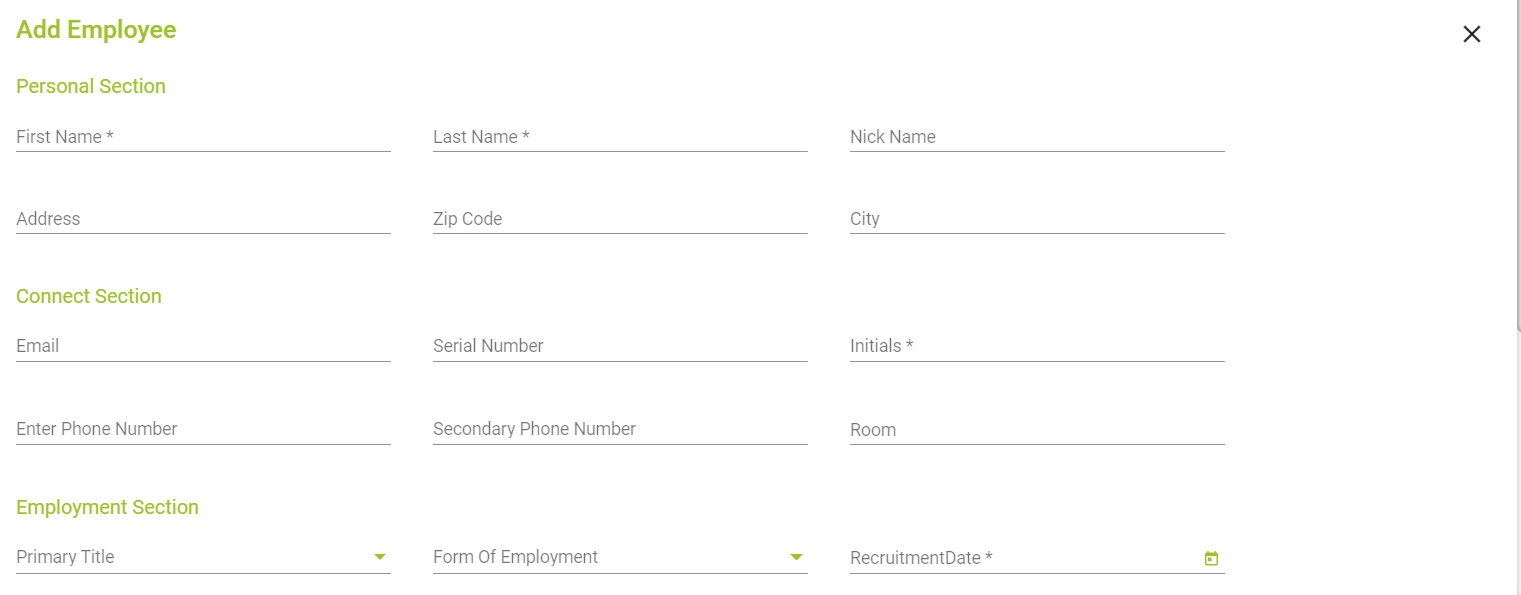Image resolution: width=1521 pixels, height=595 pixels.
Task: Open the RecruitmentDate calendar picker icon
Action: point(1211,559)
